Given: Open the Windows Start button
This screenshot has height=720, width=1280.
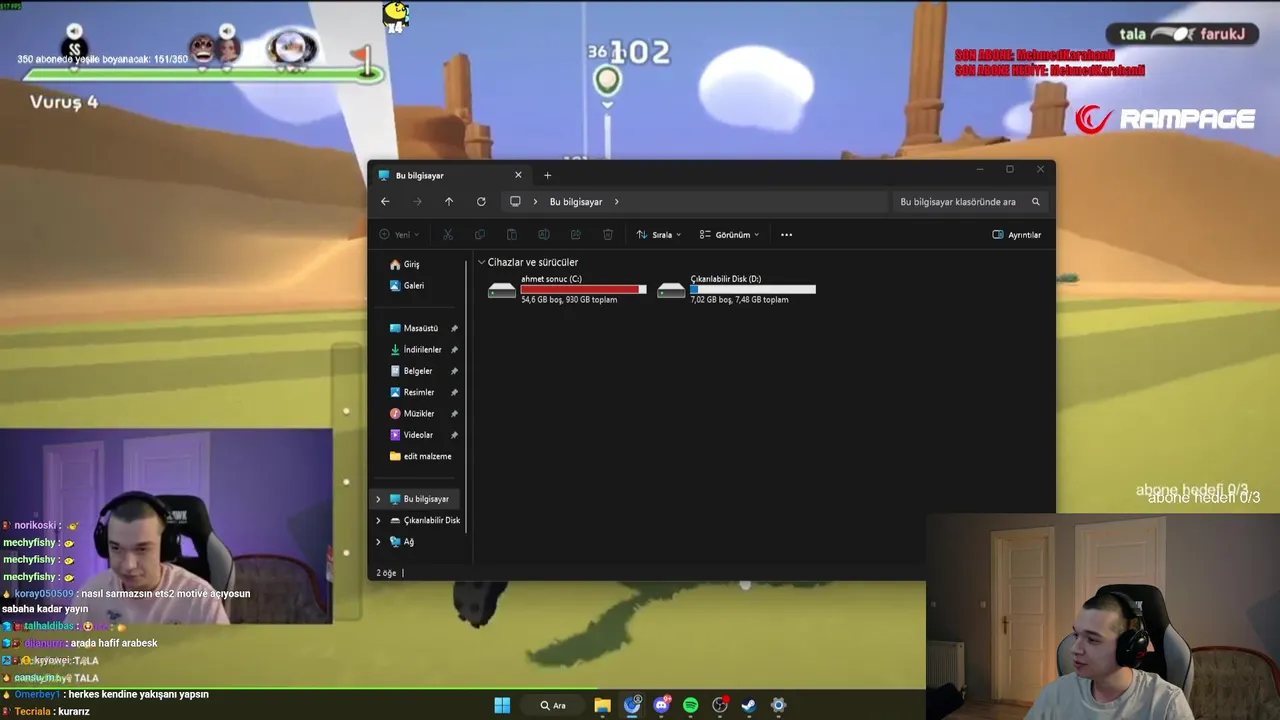Looking at the screenshot, I should pyautogui.click(x=502, y=705).
